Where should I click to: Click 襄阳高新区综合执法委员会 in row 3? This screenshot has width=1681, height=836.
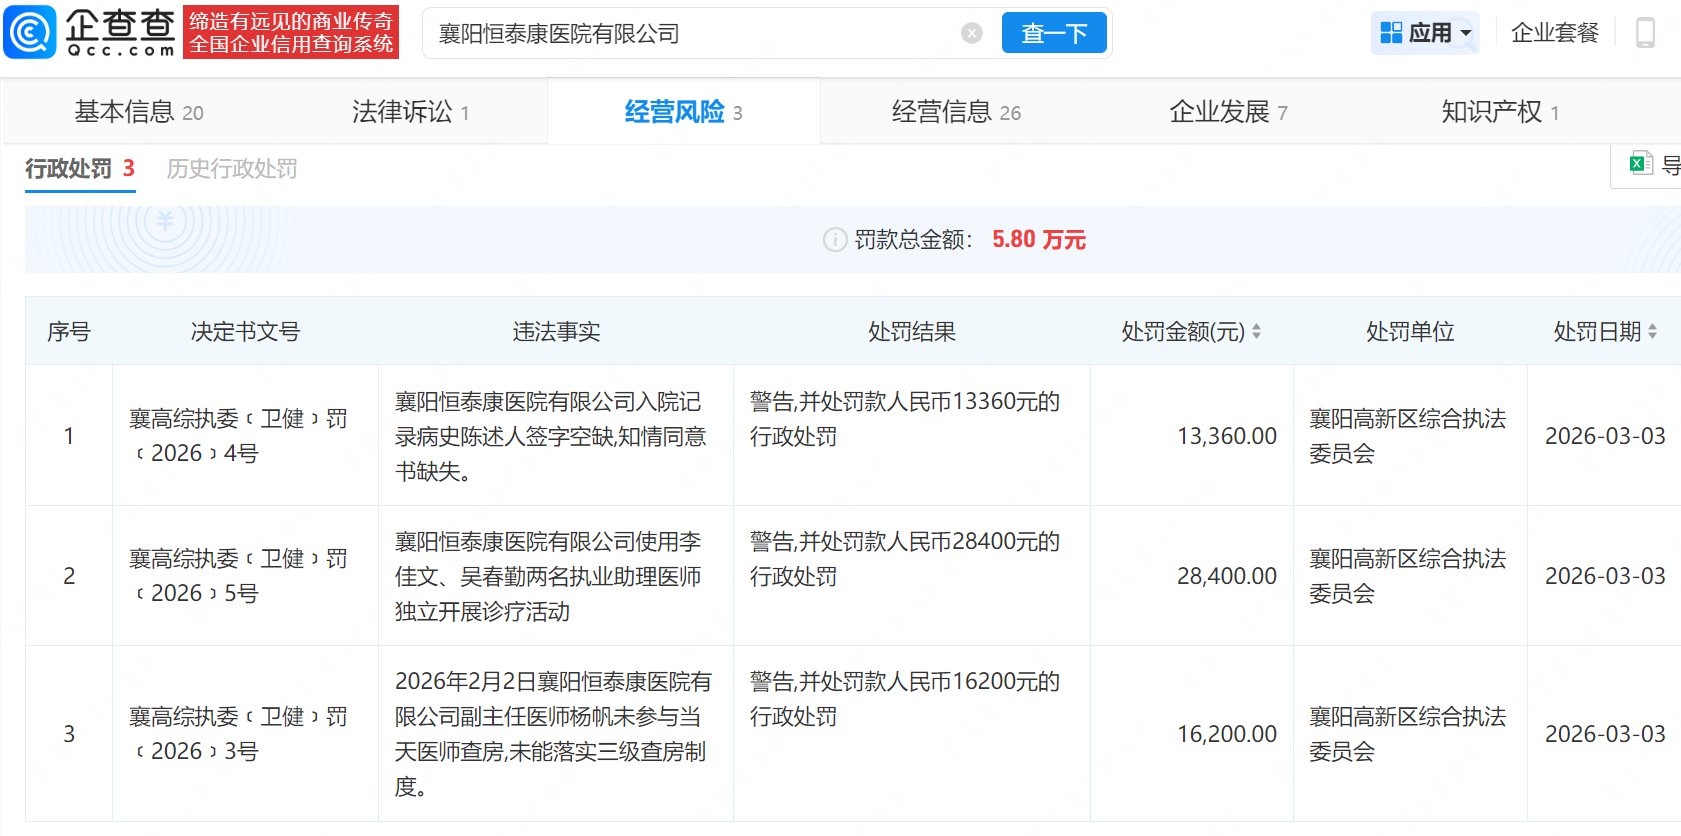tap(1408, 734)
